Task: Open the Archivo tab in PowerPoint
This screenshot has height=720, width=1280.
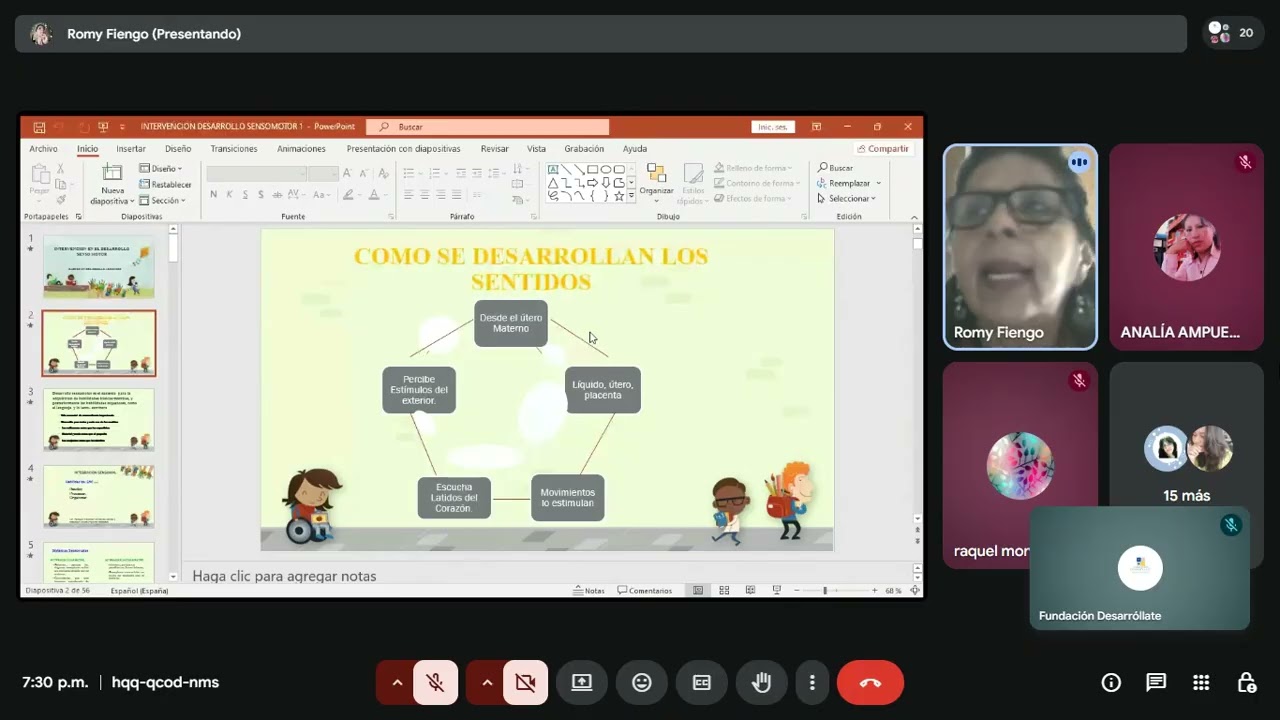Action: pyautogui.click(x=43, y=149)
